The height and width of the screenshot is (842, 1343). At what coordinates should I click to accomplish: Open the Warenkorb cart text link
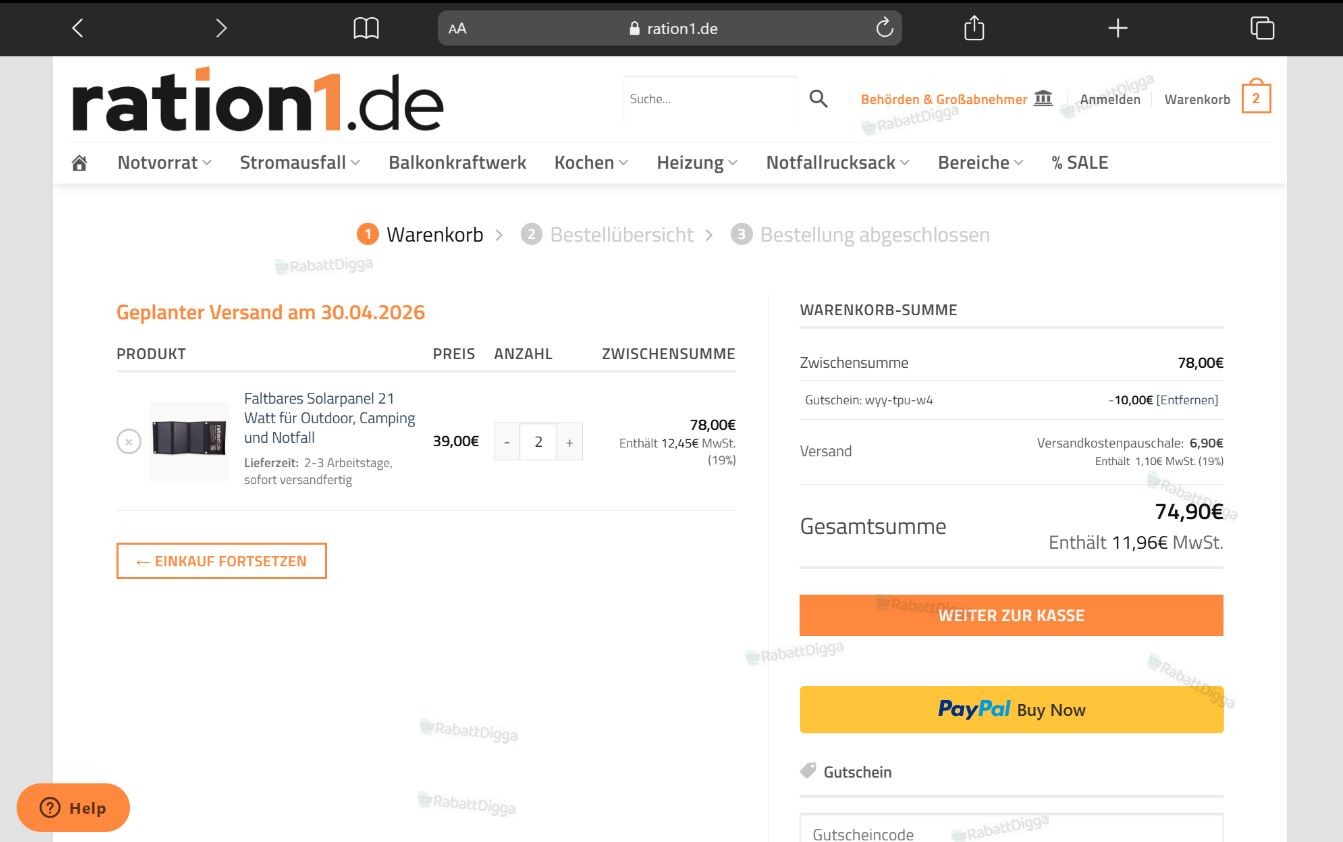[1197, 99]
